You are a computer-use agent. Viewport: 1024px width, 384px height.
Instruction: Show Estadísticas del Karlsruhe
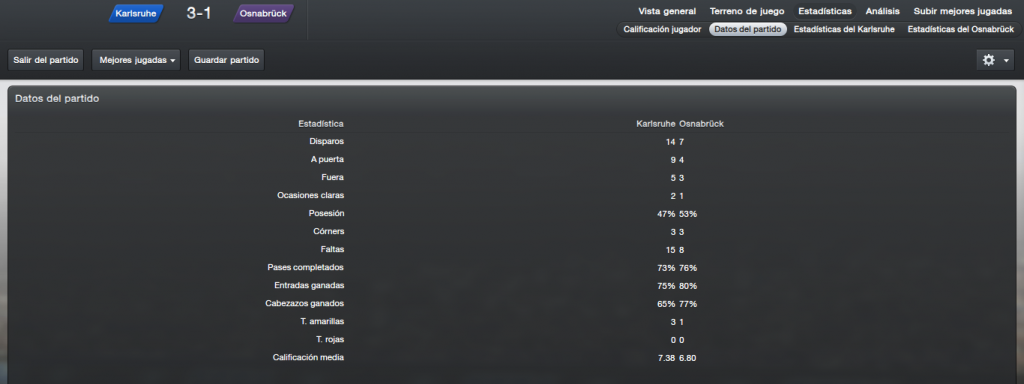tap(845, 29)
